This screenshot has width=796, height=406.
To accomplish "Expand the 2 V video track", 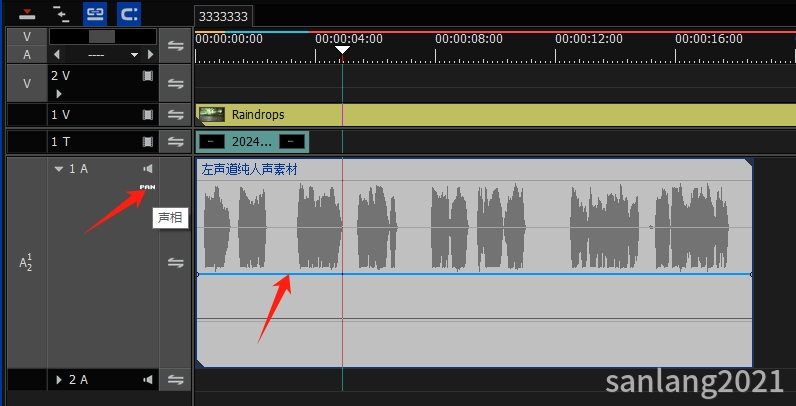I will tap(59, 93).
